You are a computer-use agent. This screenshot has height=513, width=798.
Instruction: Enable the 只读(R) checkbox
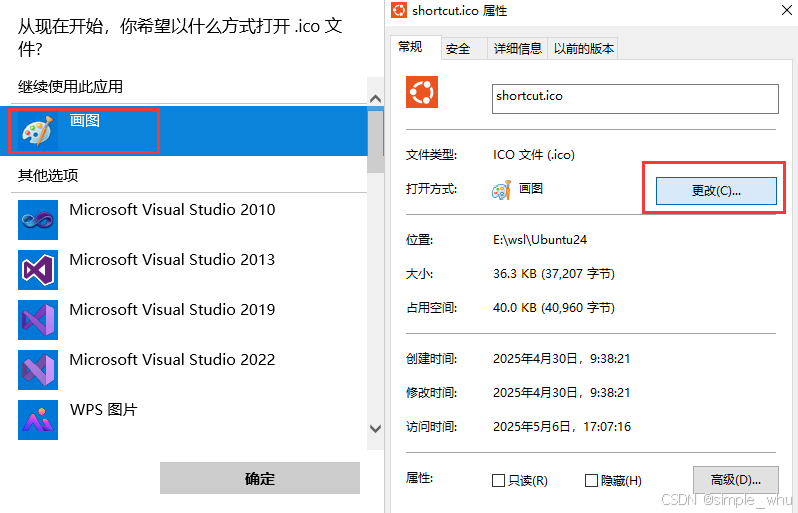[x=498, y=480]
